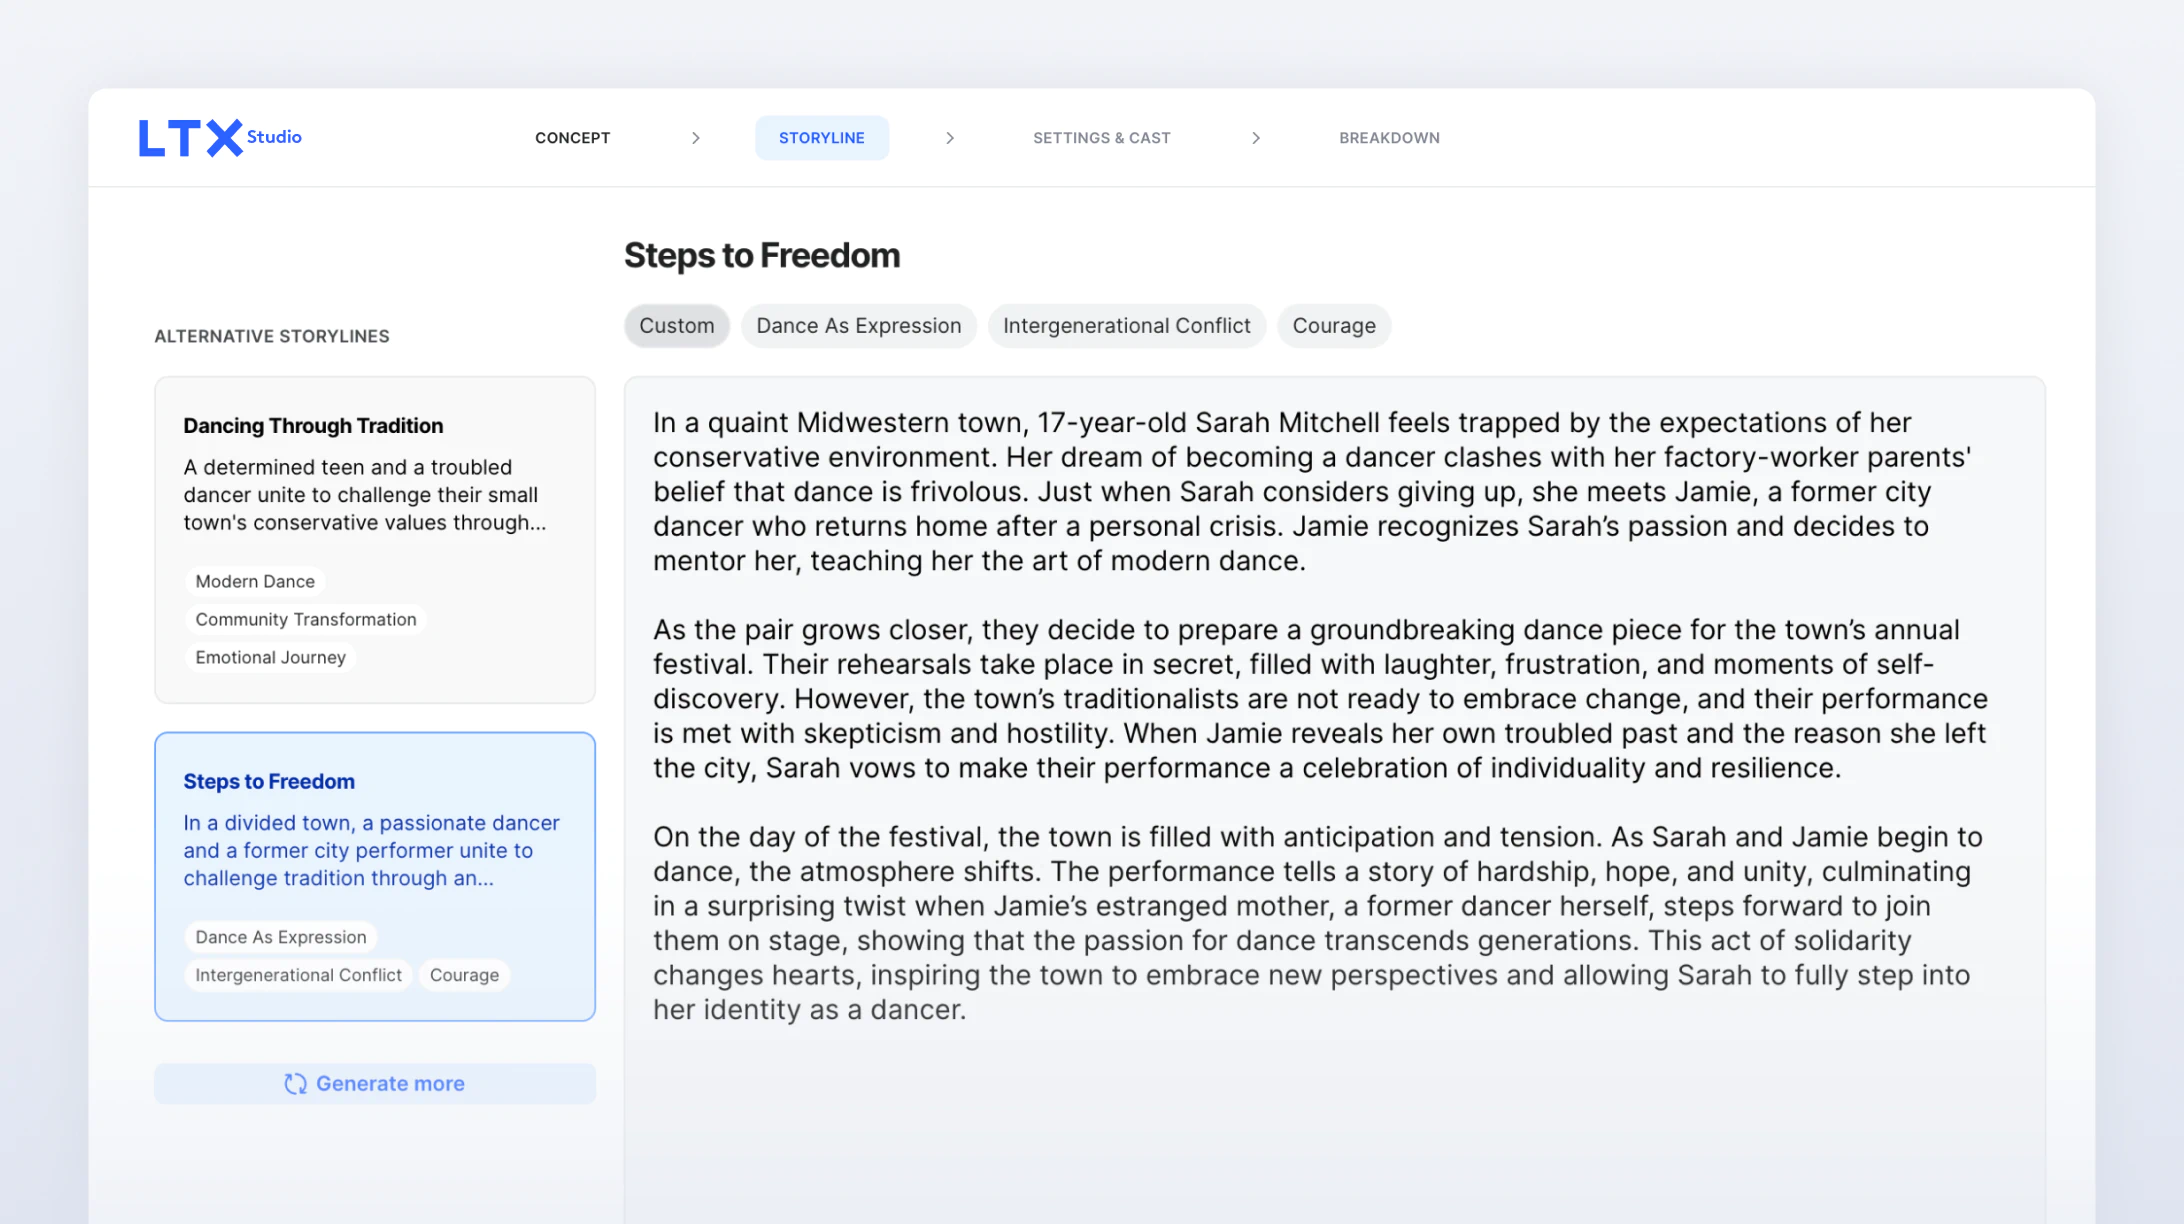The height and width of the screenshot is (1224, 2184).
Task: Select the STORYLINE step tab
Action: (x=822, y=138)
